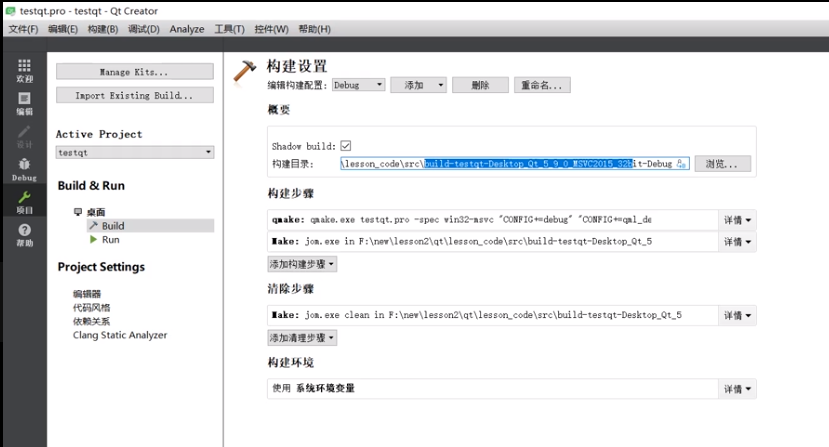Open 代码风格 project settings
Screen dimensions: 829x447
[x=91, y=307]
